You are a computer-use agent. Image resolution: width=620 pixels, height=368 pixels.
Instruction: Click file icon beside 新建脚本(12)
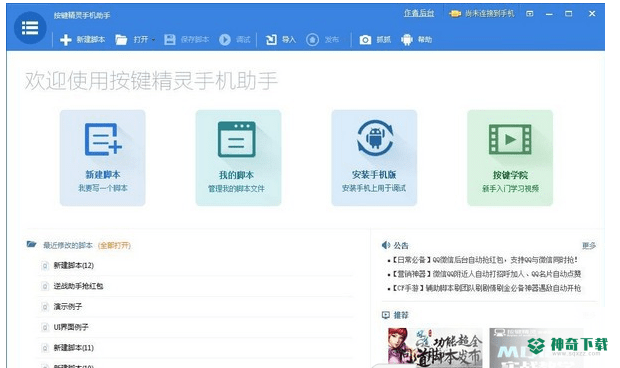coord(45,266)
